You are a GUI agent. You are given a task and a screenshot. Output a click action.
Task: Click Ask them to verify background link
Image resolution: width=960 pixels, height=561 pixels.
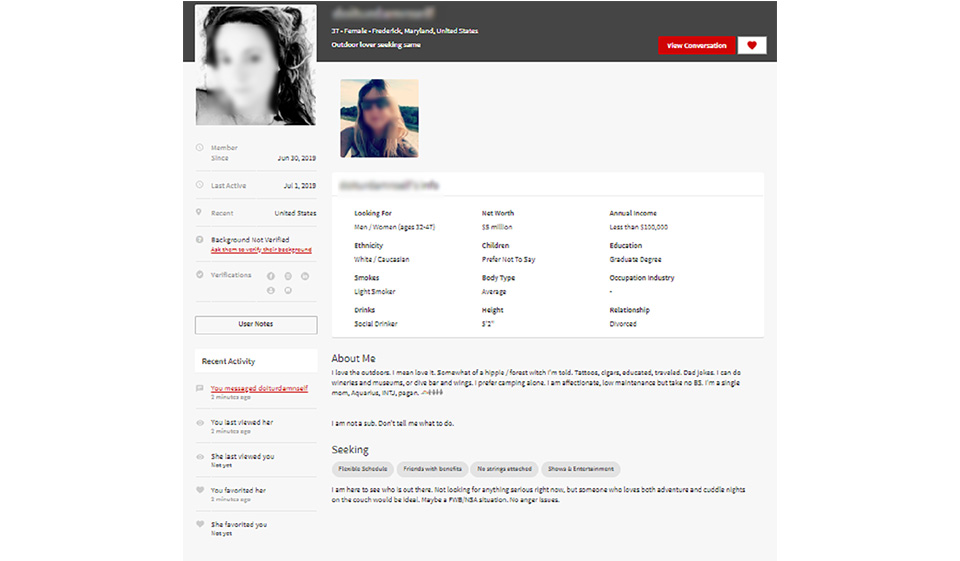[x=261, y=250]
